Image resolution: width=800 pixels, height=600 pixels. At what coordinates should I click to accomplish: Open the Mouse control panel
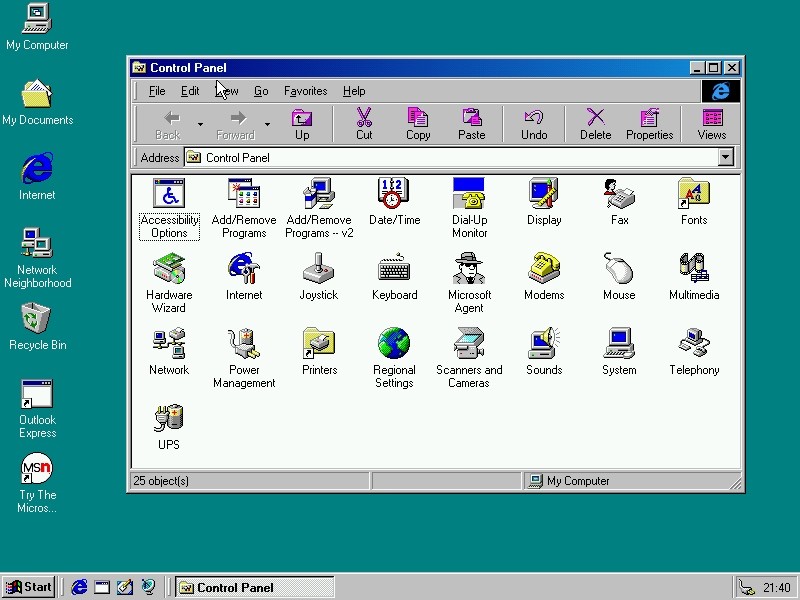618,270
